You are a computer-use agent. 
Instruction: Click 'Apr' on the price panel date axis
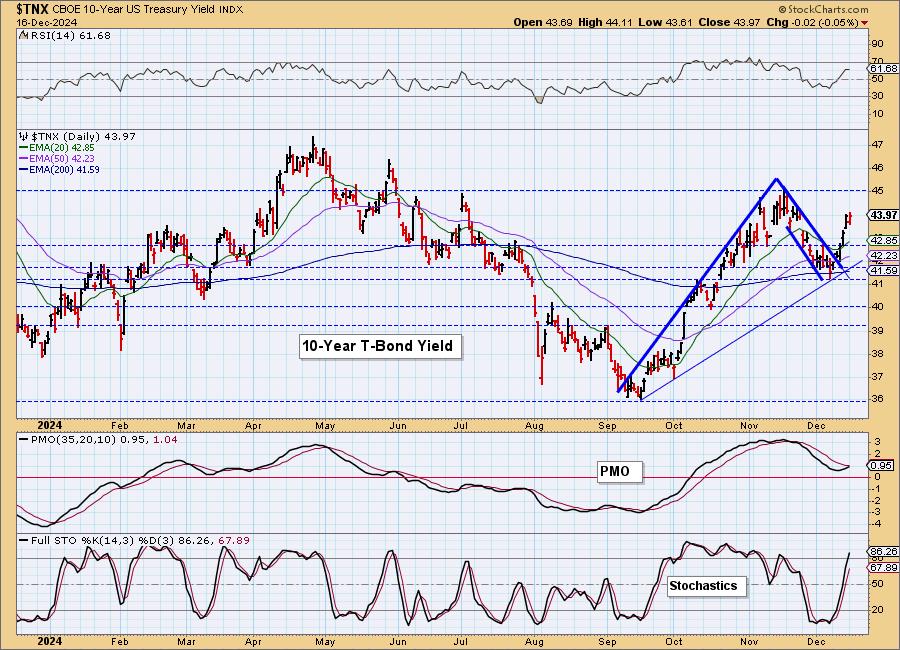click(x=253, y=426)
